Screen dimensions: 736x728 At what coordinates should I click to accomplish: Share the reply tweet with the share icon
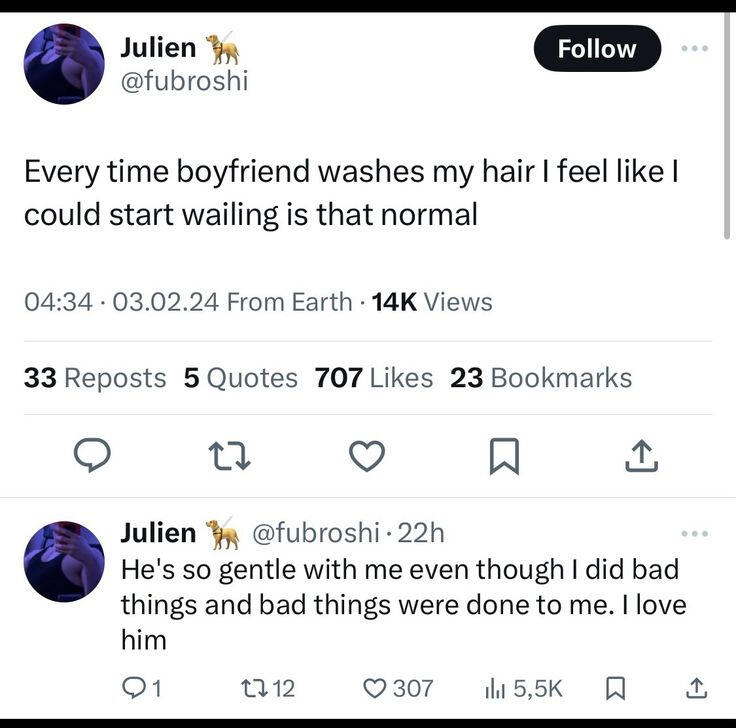click(x=696, y=689)
